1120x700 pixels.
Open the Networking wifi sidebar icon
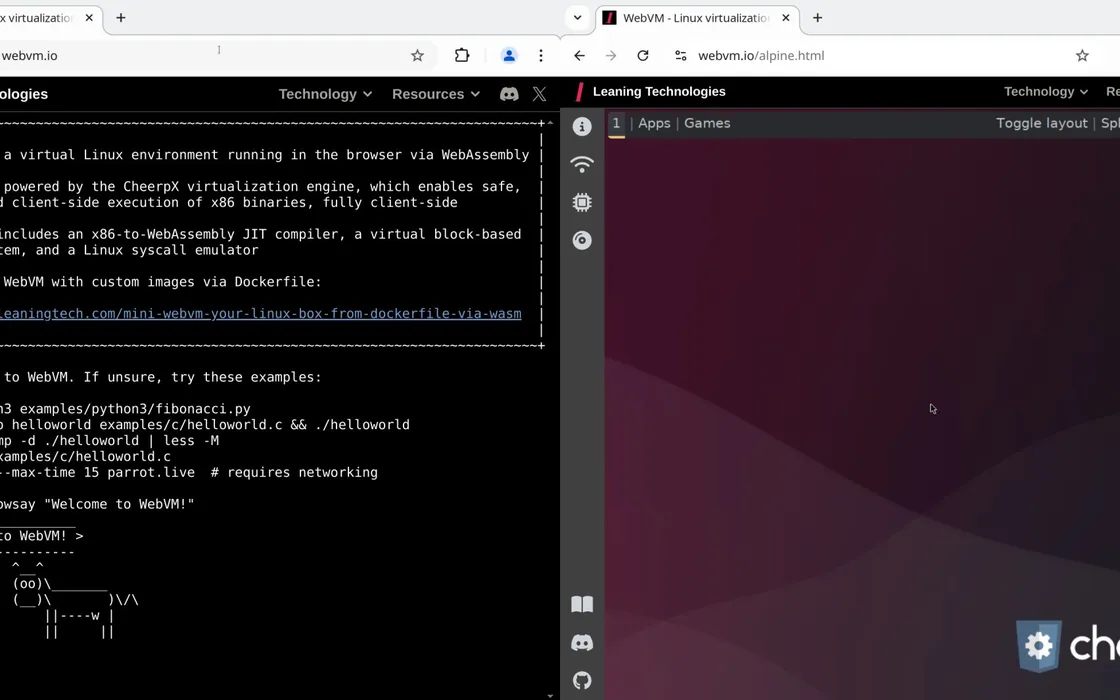[582, 164]
